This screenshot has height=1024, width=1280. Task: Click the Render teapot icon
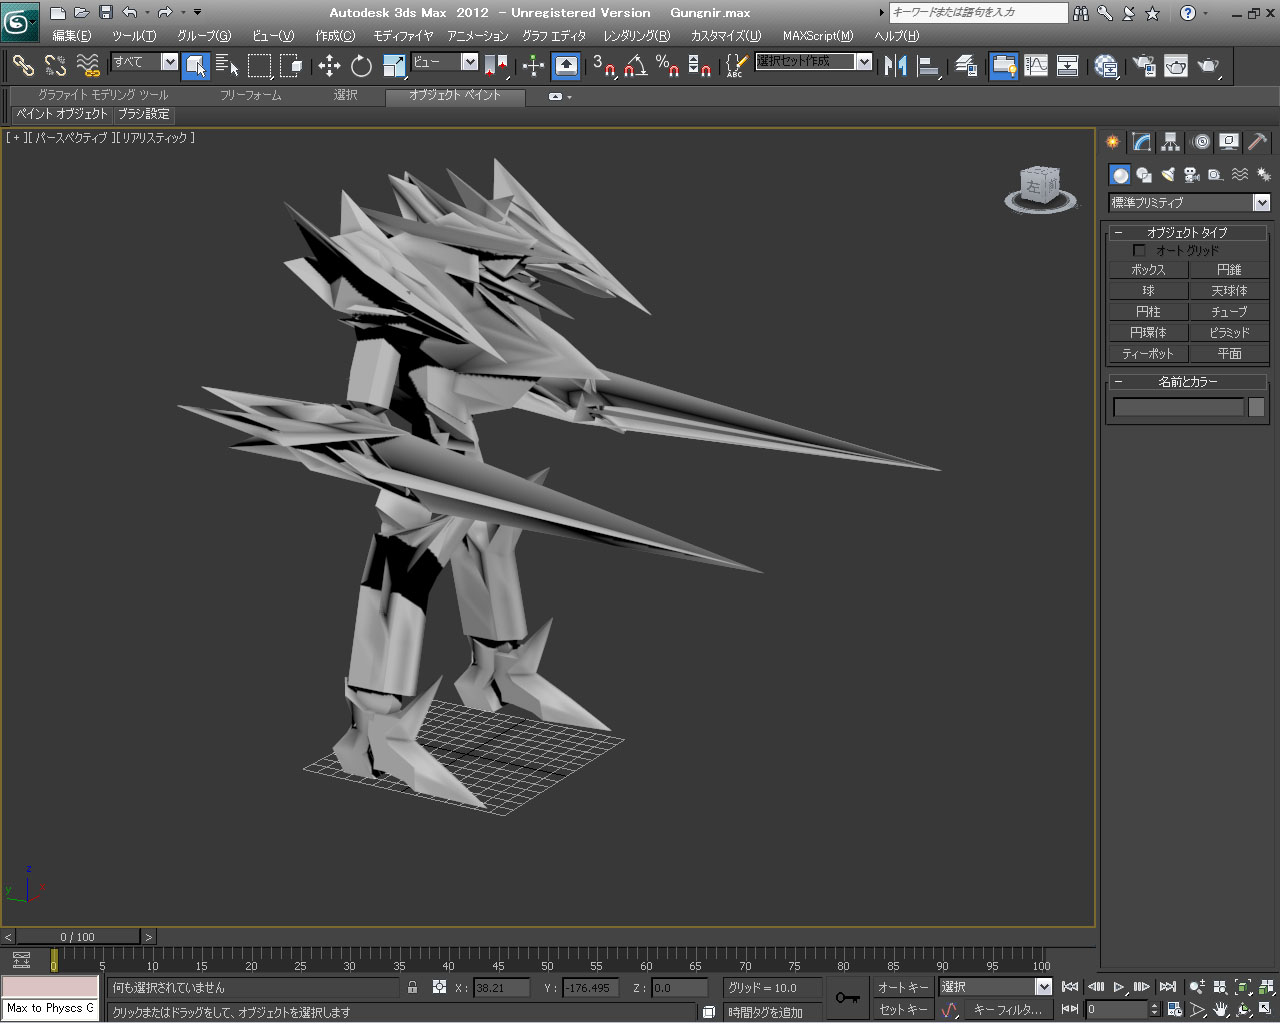click(x=1208, y=66)
